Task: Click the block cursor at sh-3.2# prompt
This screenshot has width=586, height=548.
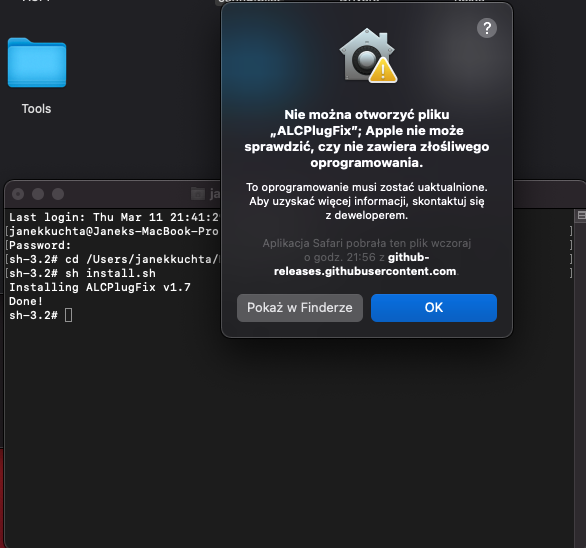Action: click(x=68, y=315)
